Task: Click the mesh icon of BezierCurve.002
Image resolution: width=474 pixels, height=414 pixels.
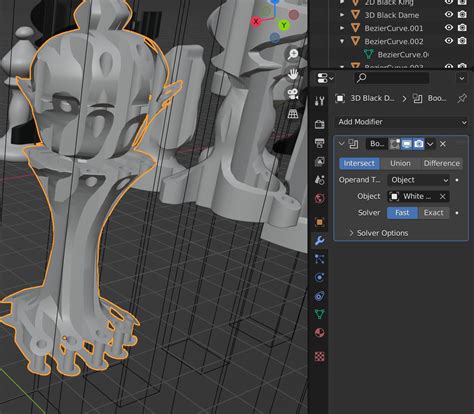Action: point(355,41)
